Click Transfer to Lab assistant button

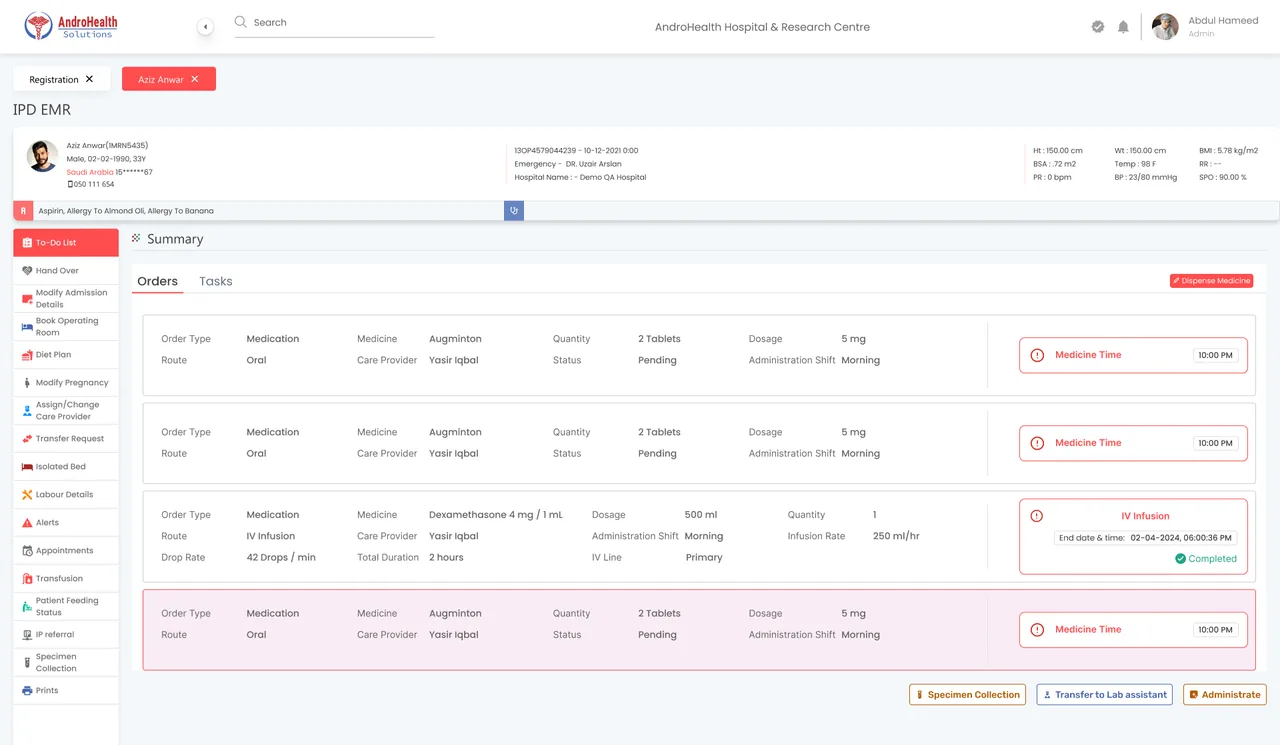pos(1104,694)
